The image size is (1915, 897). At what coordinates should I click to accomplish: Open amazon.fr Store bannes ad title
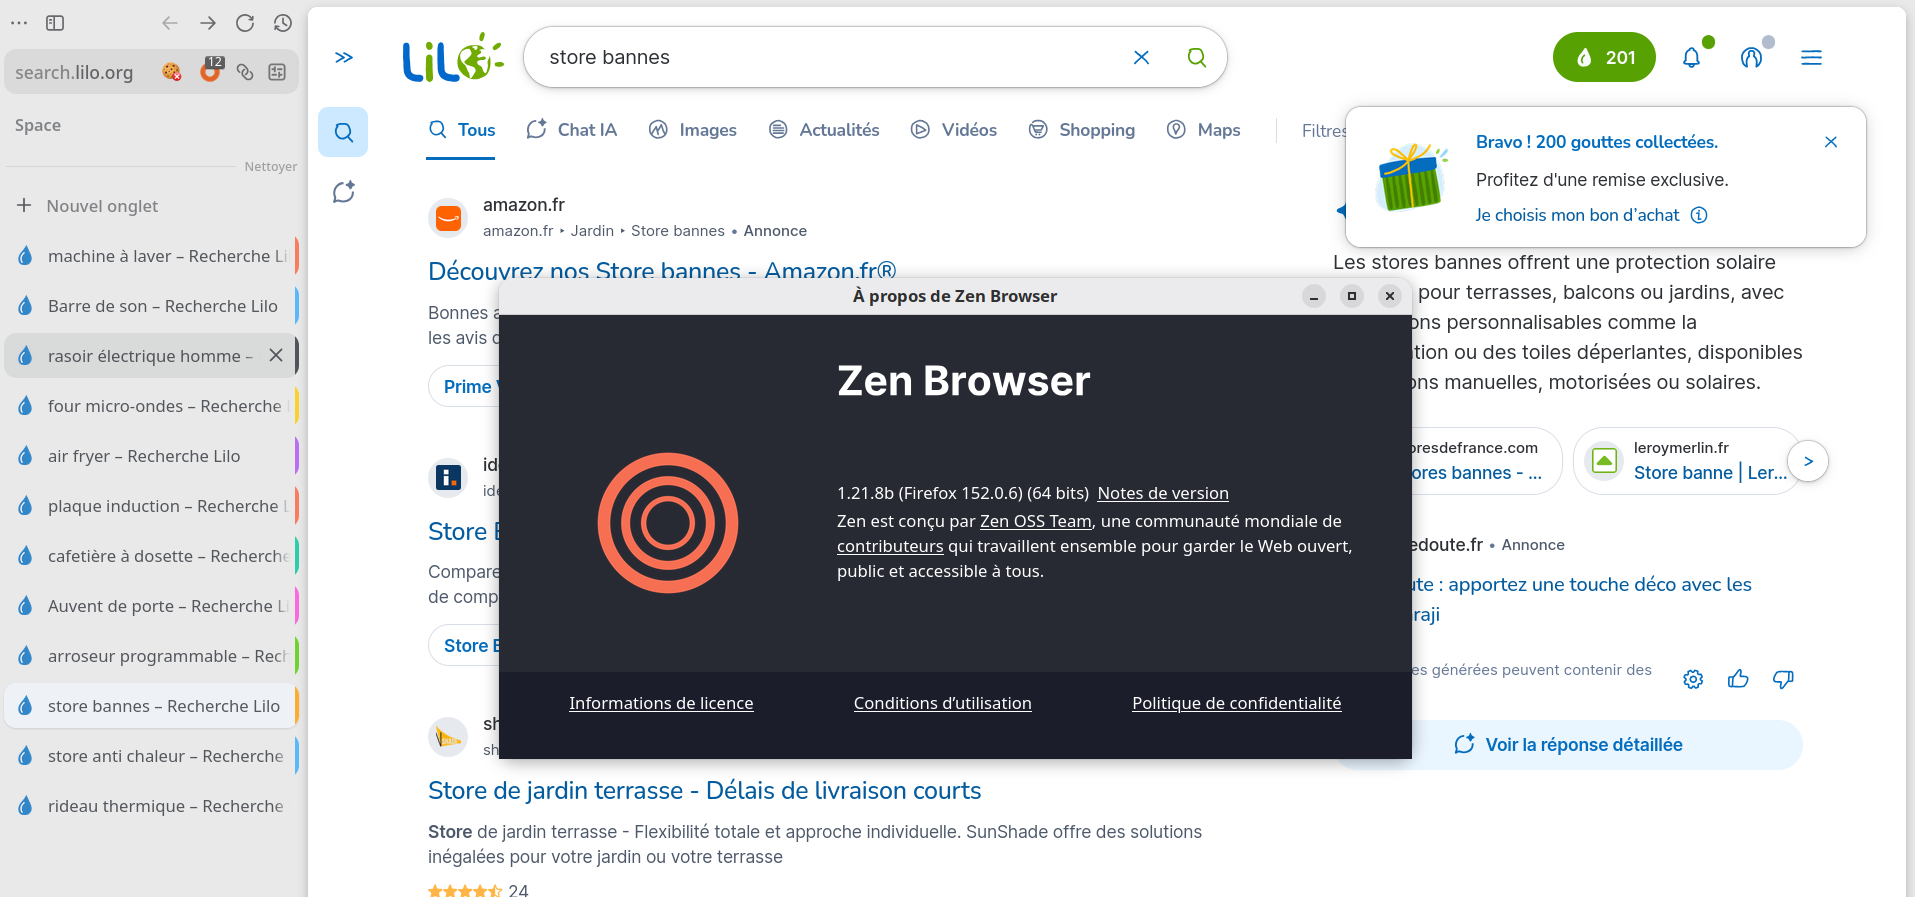pyautogui.click(x=662, y=270)
